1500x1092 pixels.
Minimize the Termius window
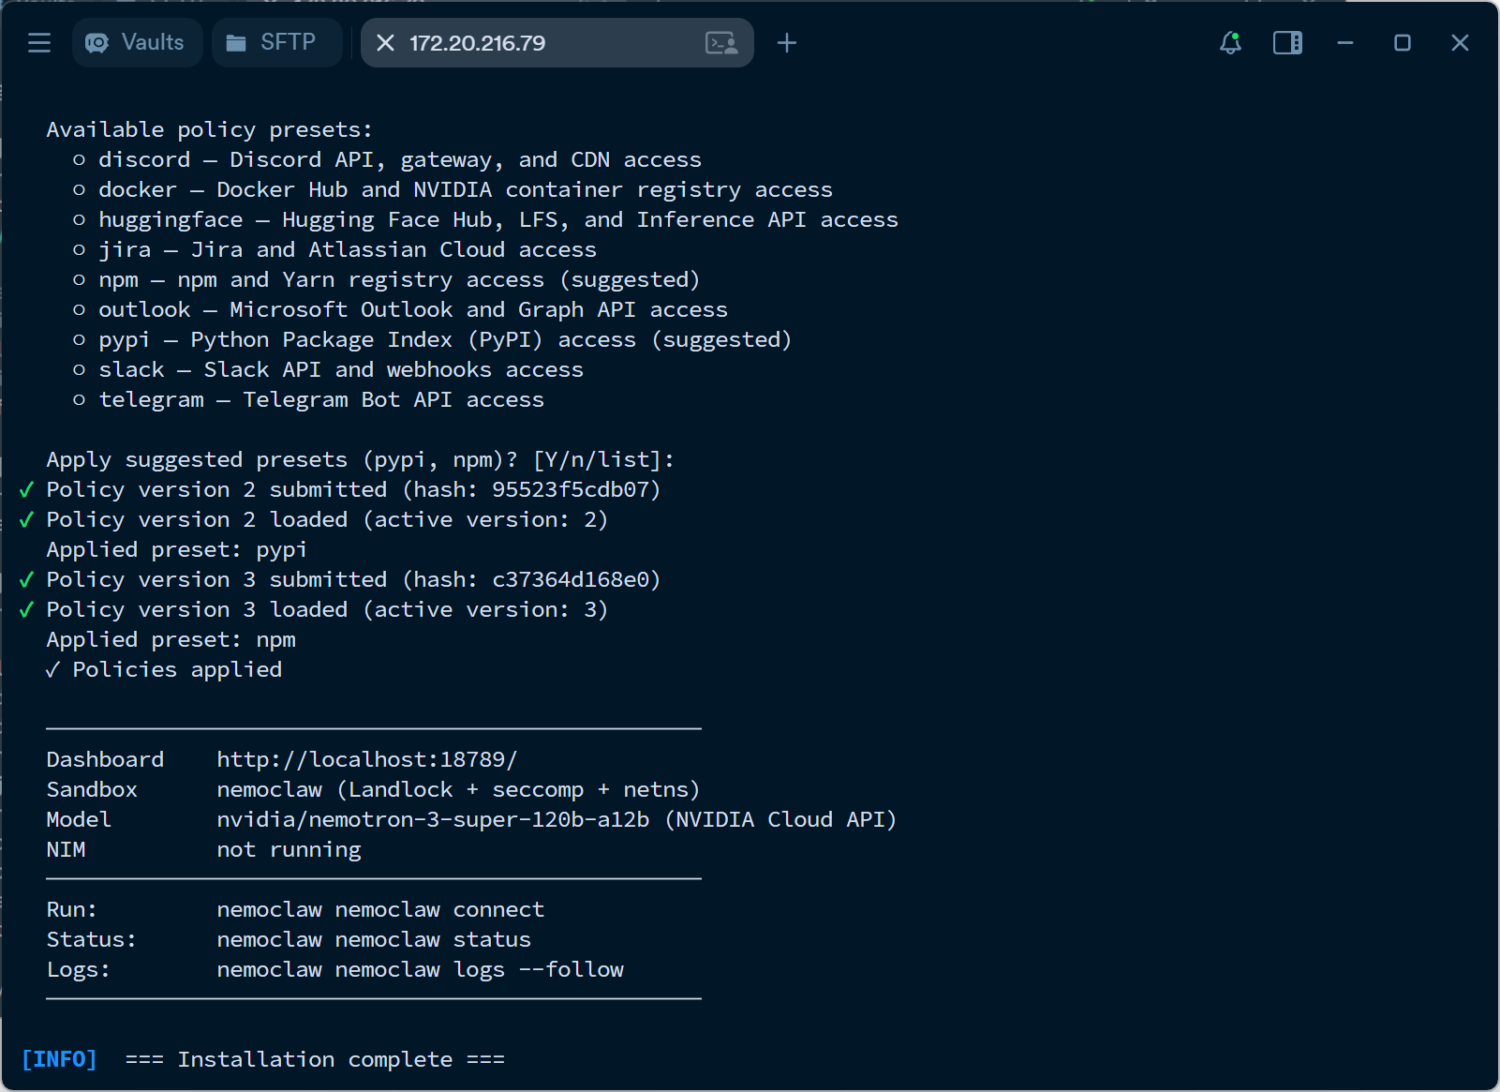tap(1345, 43)
